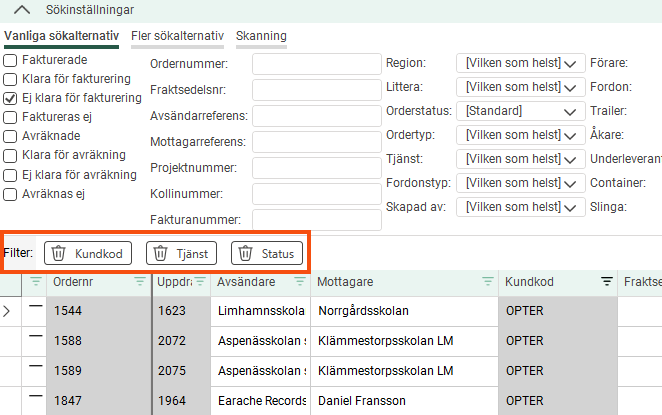Switch to Fler sökalternativ tab
Viewport: 662px width, 415px height.
(177, 36)
